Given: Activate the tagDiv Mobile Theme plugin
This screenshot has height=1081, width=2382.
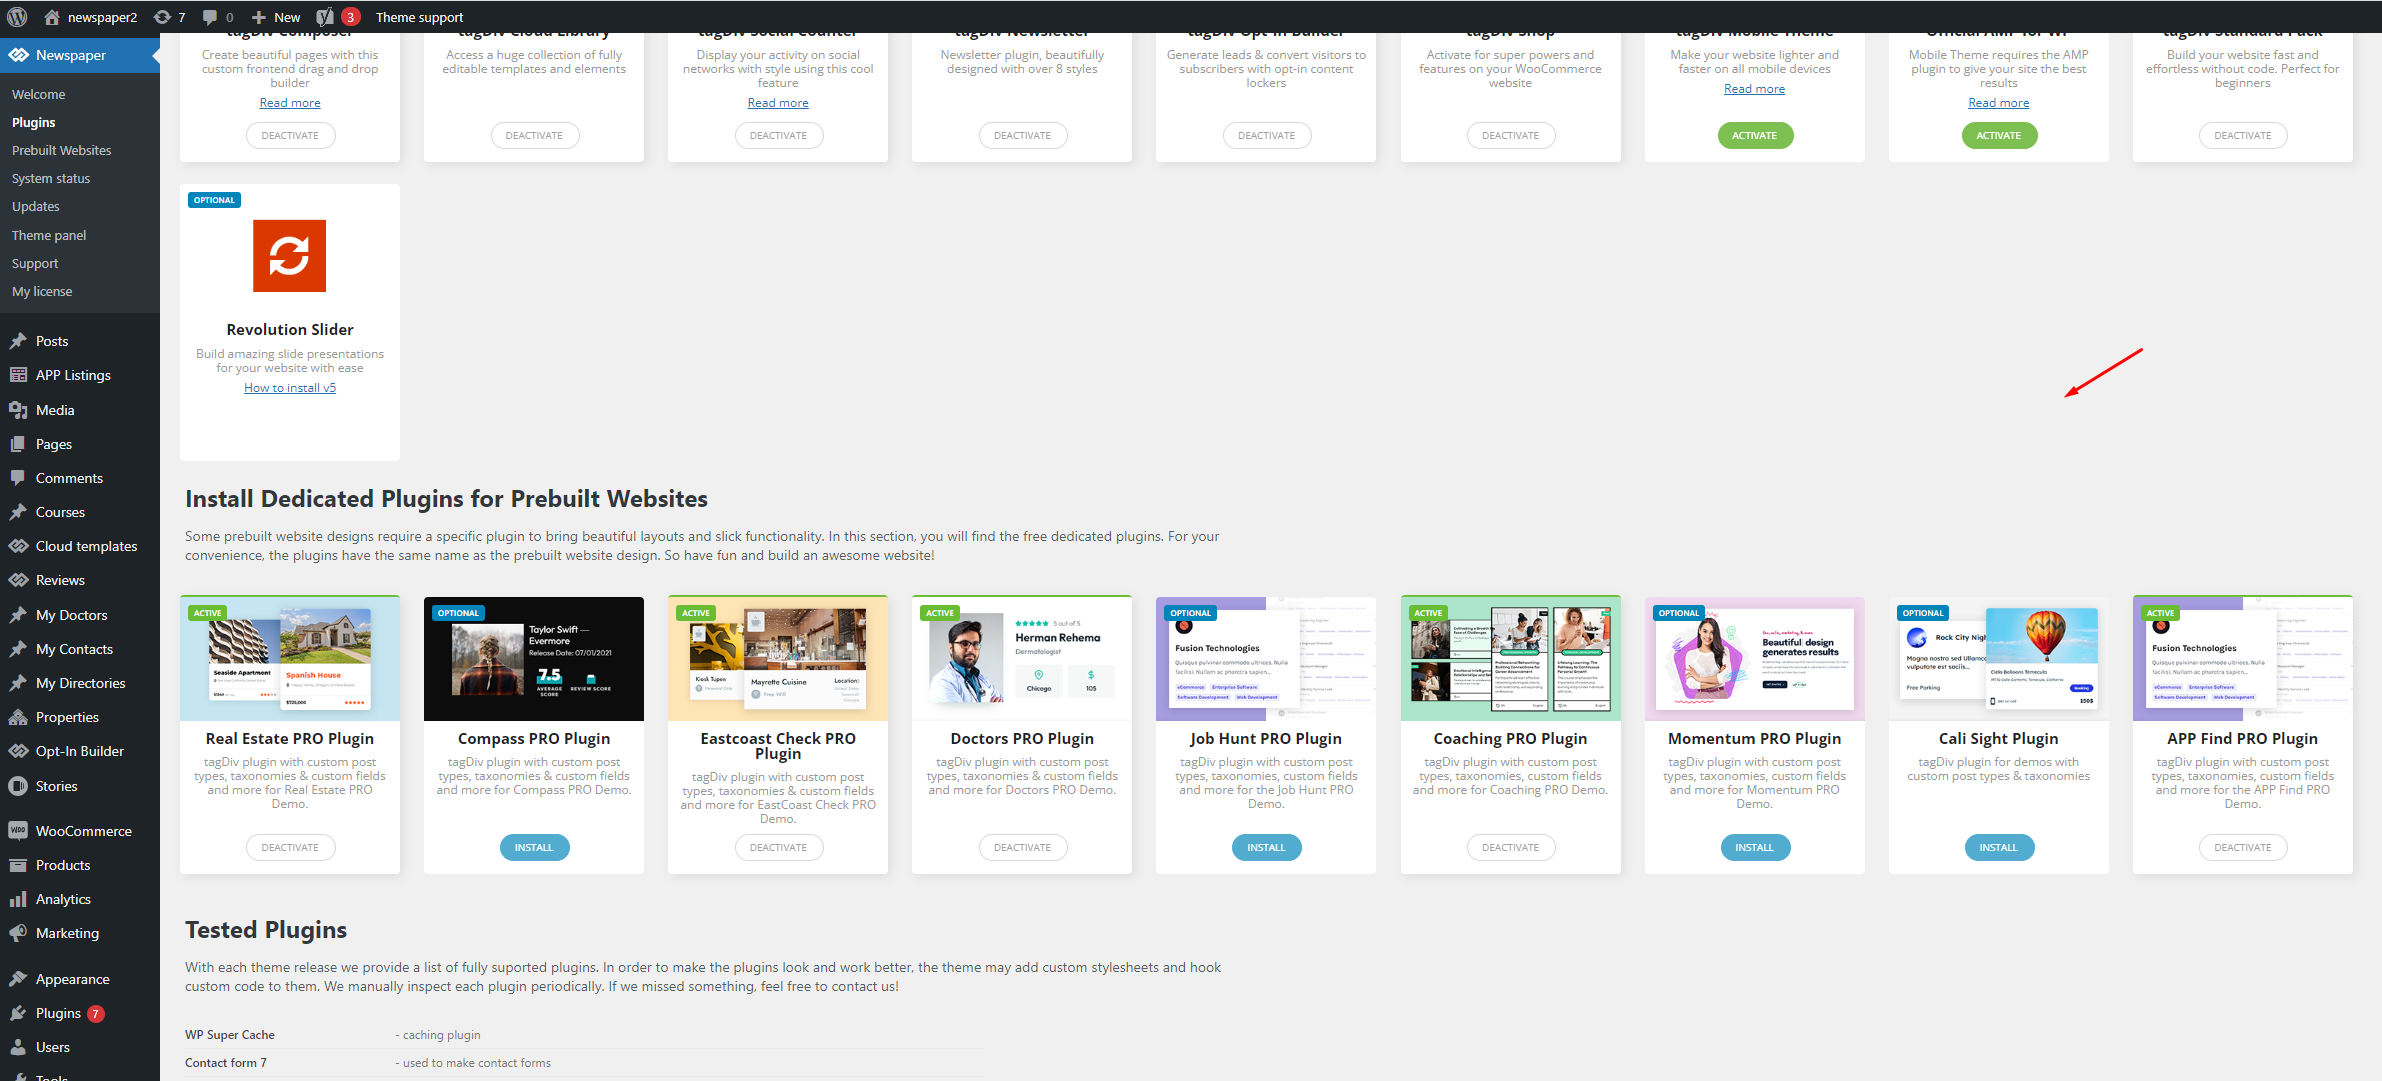Looking at the screenshot, I should click(x=1754, y=135).
